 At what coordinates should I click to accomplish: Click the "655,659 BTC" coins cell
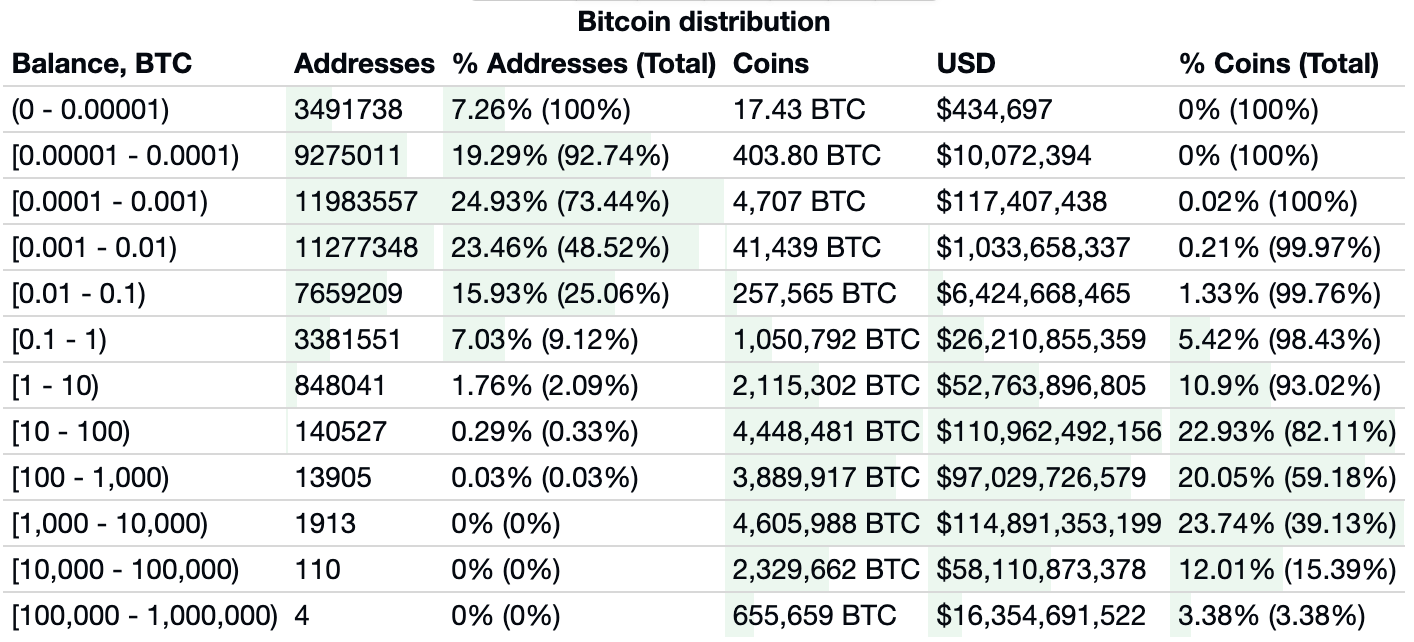pos(815,616)
